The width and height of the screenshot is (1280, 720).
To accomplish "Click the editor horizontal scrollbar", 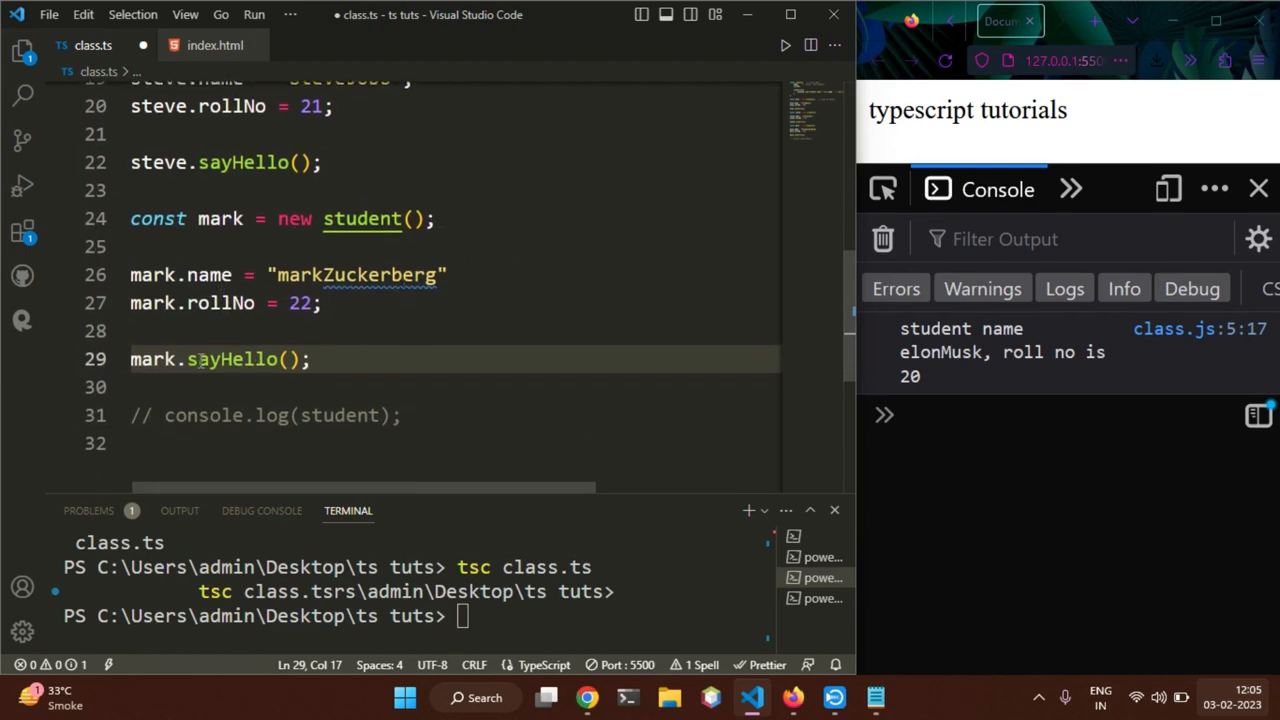I will [x=364, y=488].
